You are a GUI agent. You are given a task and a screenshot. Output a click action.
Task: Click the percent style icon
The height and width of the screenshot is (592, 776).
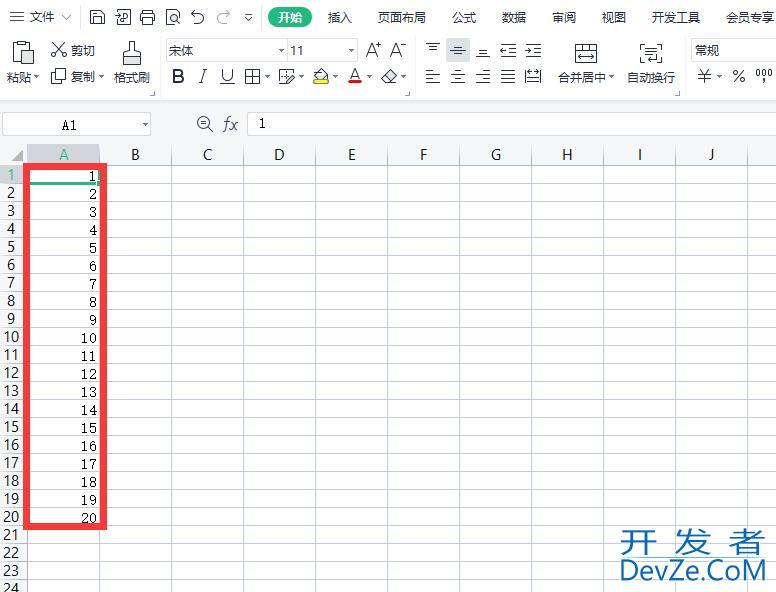coord(739,76)
